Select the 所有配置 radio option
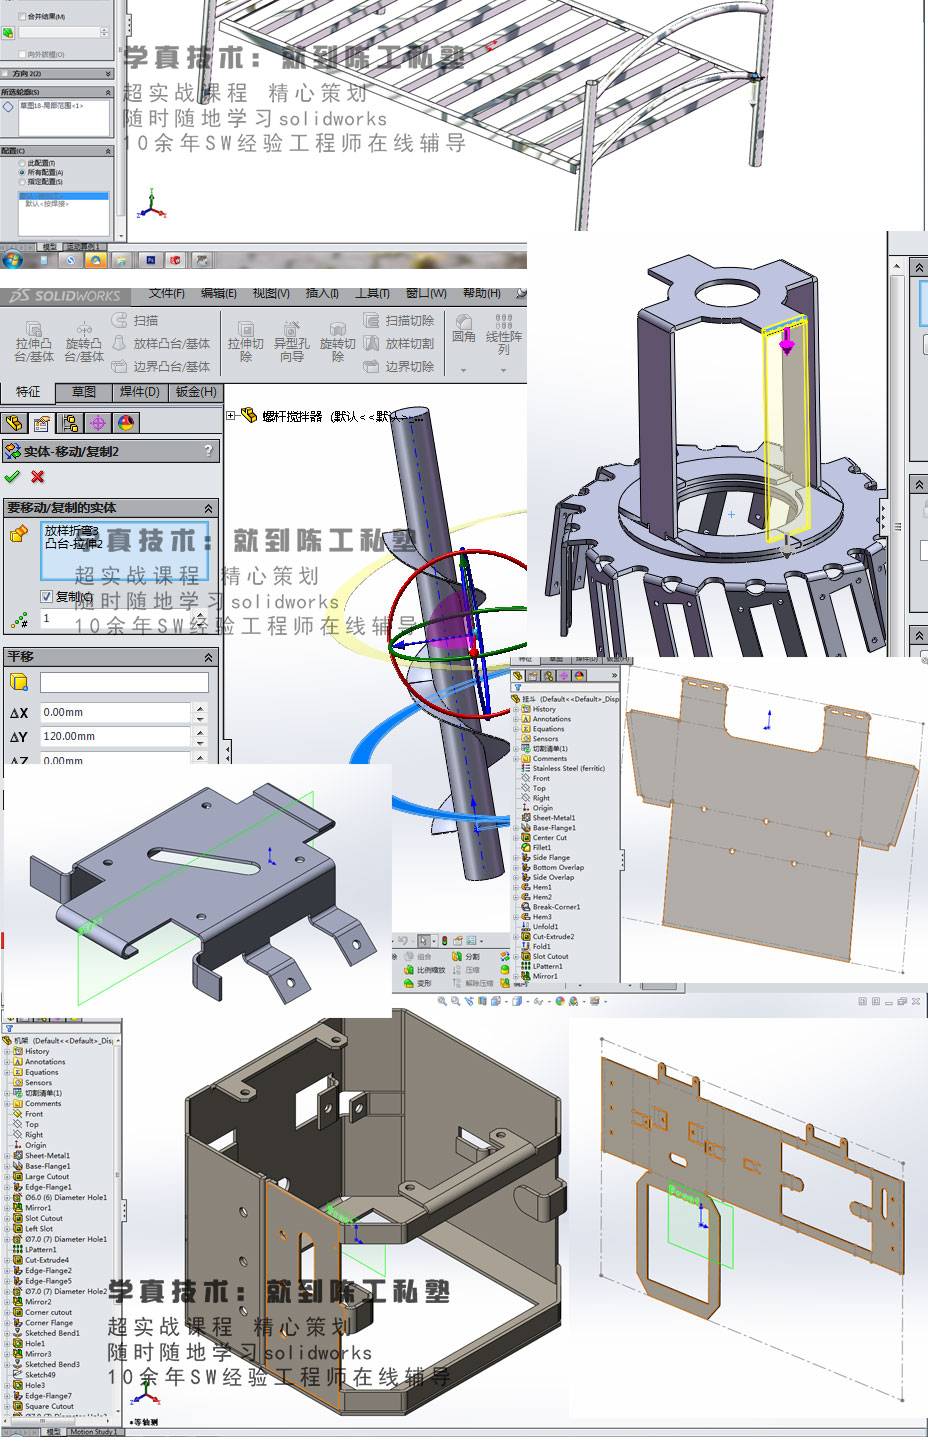The height and width of the screenshot is (1454, 928). click(x=22, y=173)
